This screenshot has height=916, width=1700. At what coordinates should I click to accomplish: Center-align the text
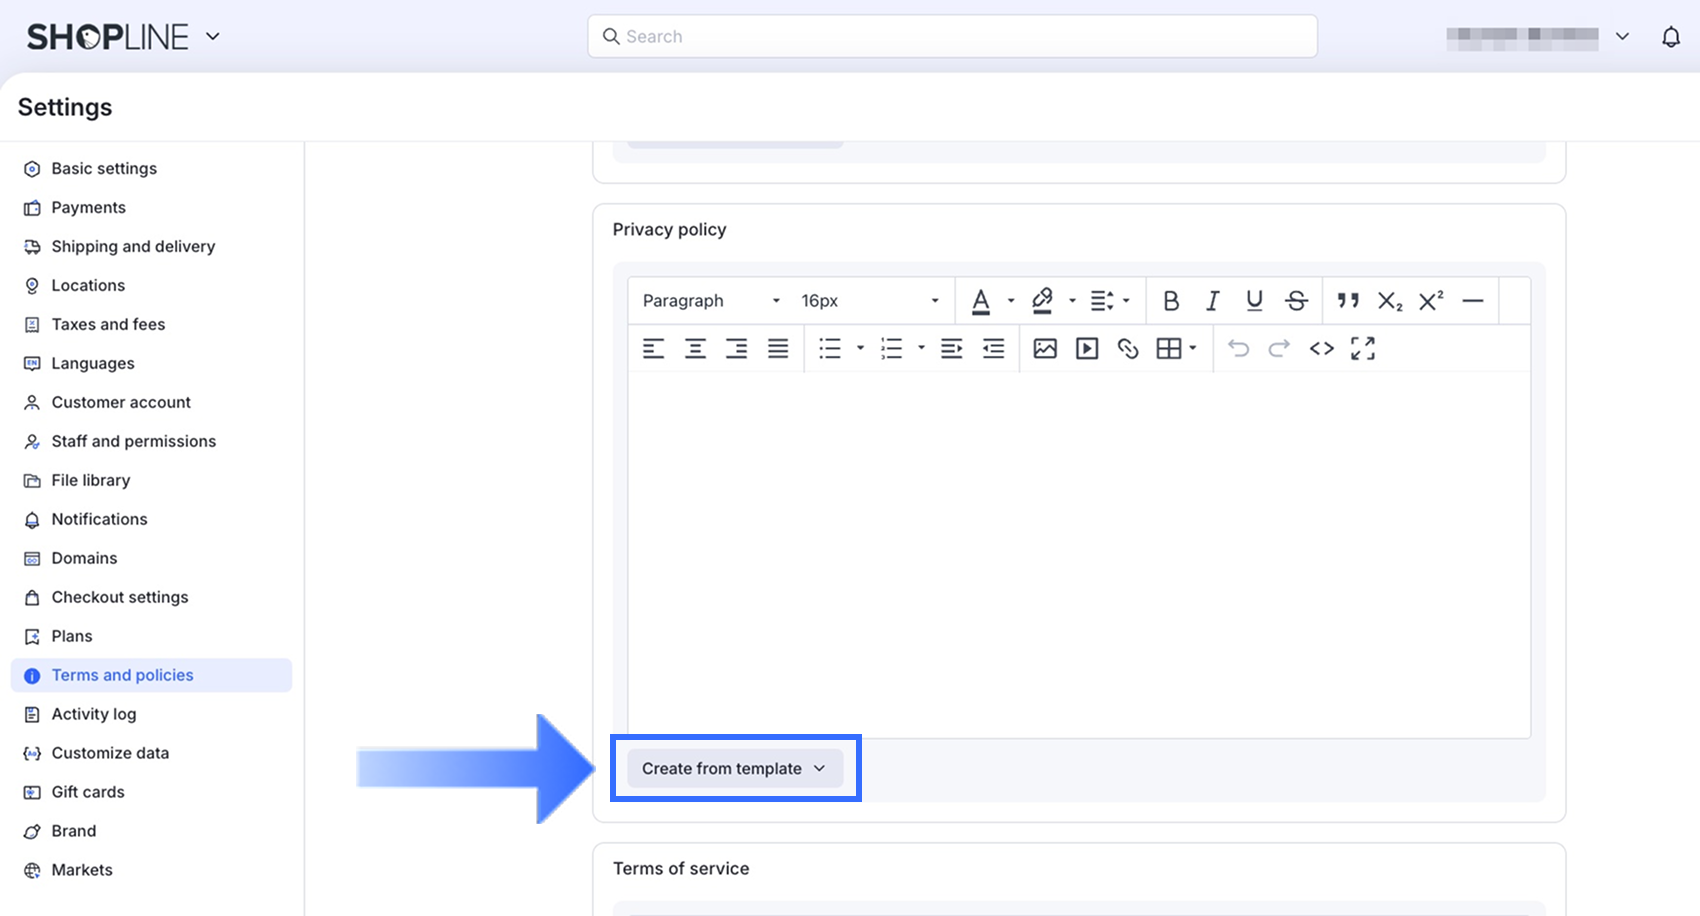pyautogui.click(x=695, y=348)
